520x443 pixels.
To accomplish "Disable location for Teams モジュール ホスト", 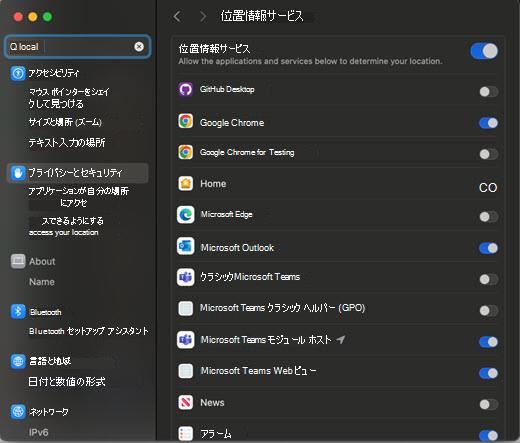I will pyautogui.click(x=489, y=342).
